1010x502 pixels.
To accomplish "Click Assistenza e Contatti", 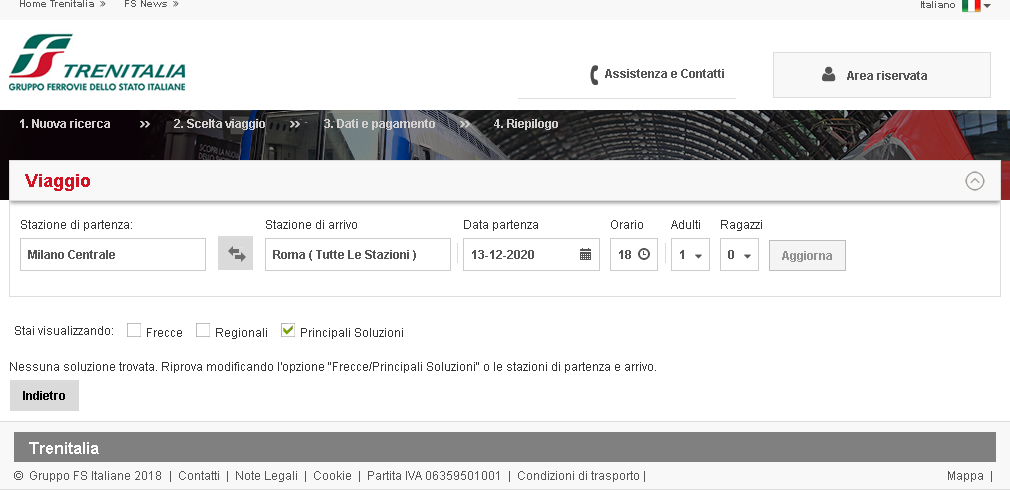I will (664, 74).
